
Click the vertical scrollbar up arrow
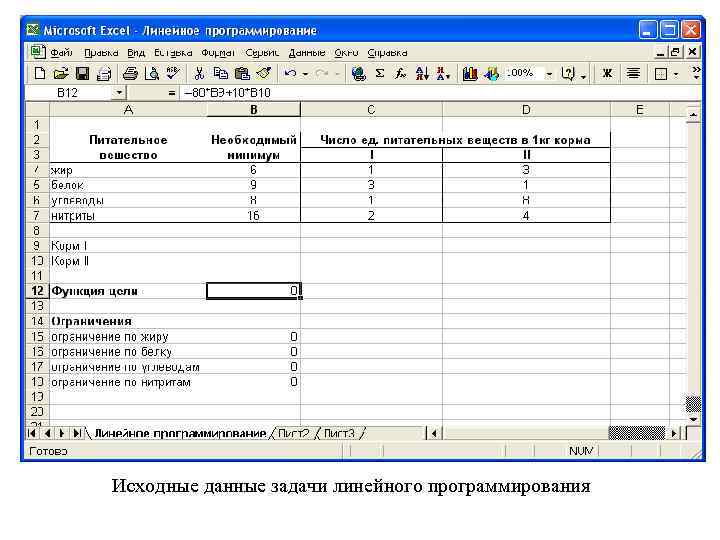693,114
